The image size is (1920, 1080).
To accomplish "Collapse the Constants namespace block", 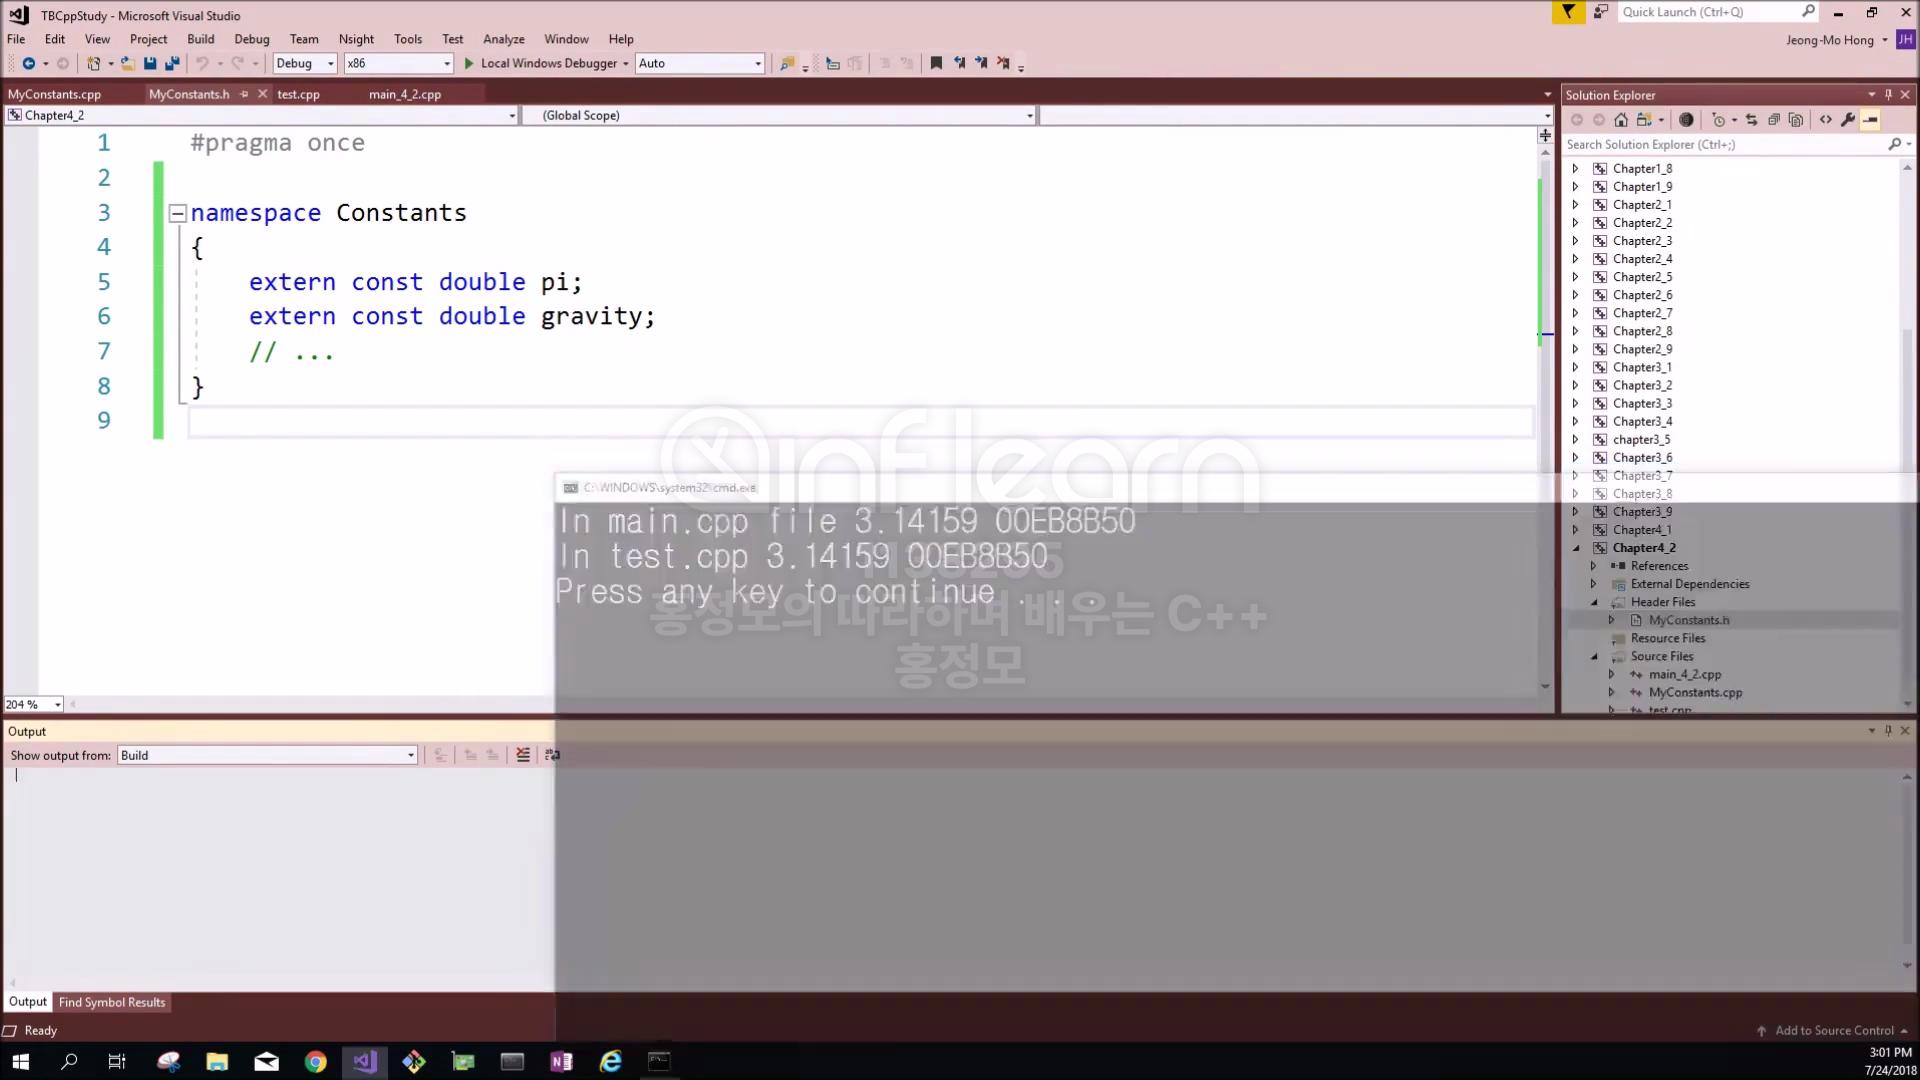I will click(178, 213).
